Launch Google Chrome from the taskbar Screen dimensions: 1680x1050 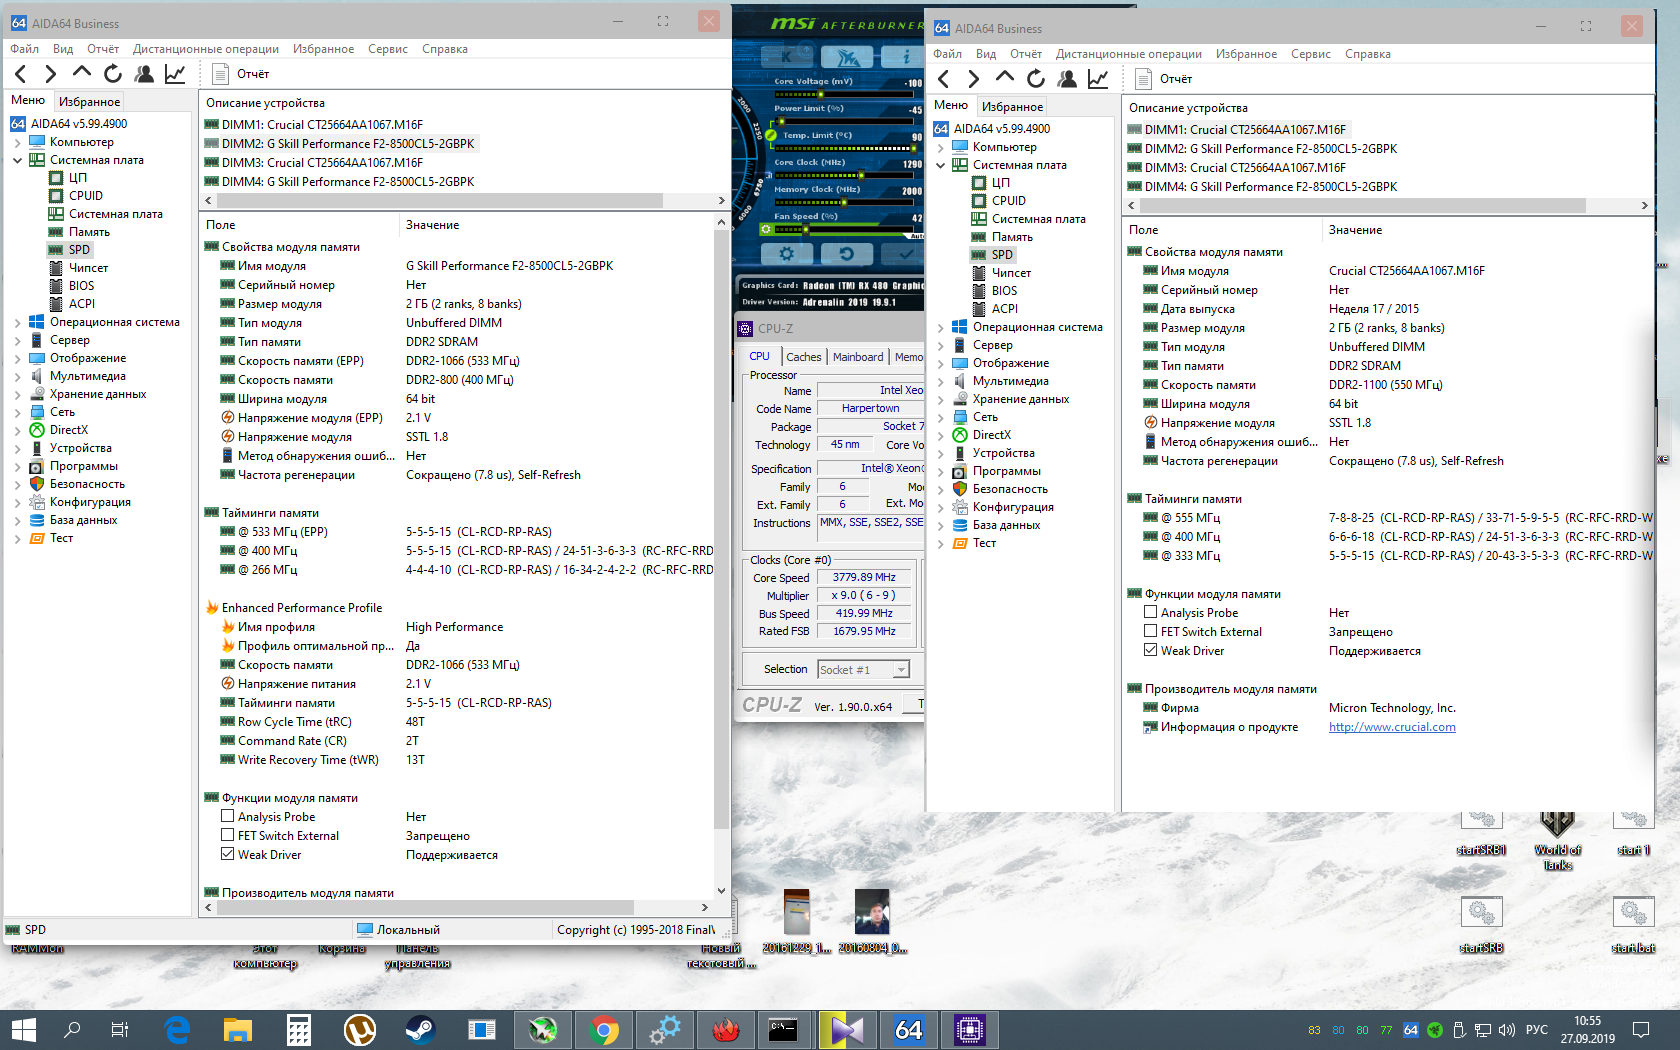(x=604, y=1029)
